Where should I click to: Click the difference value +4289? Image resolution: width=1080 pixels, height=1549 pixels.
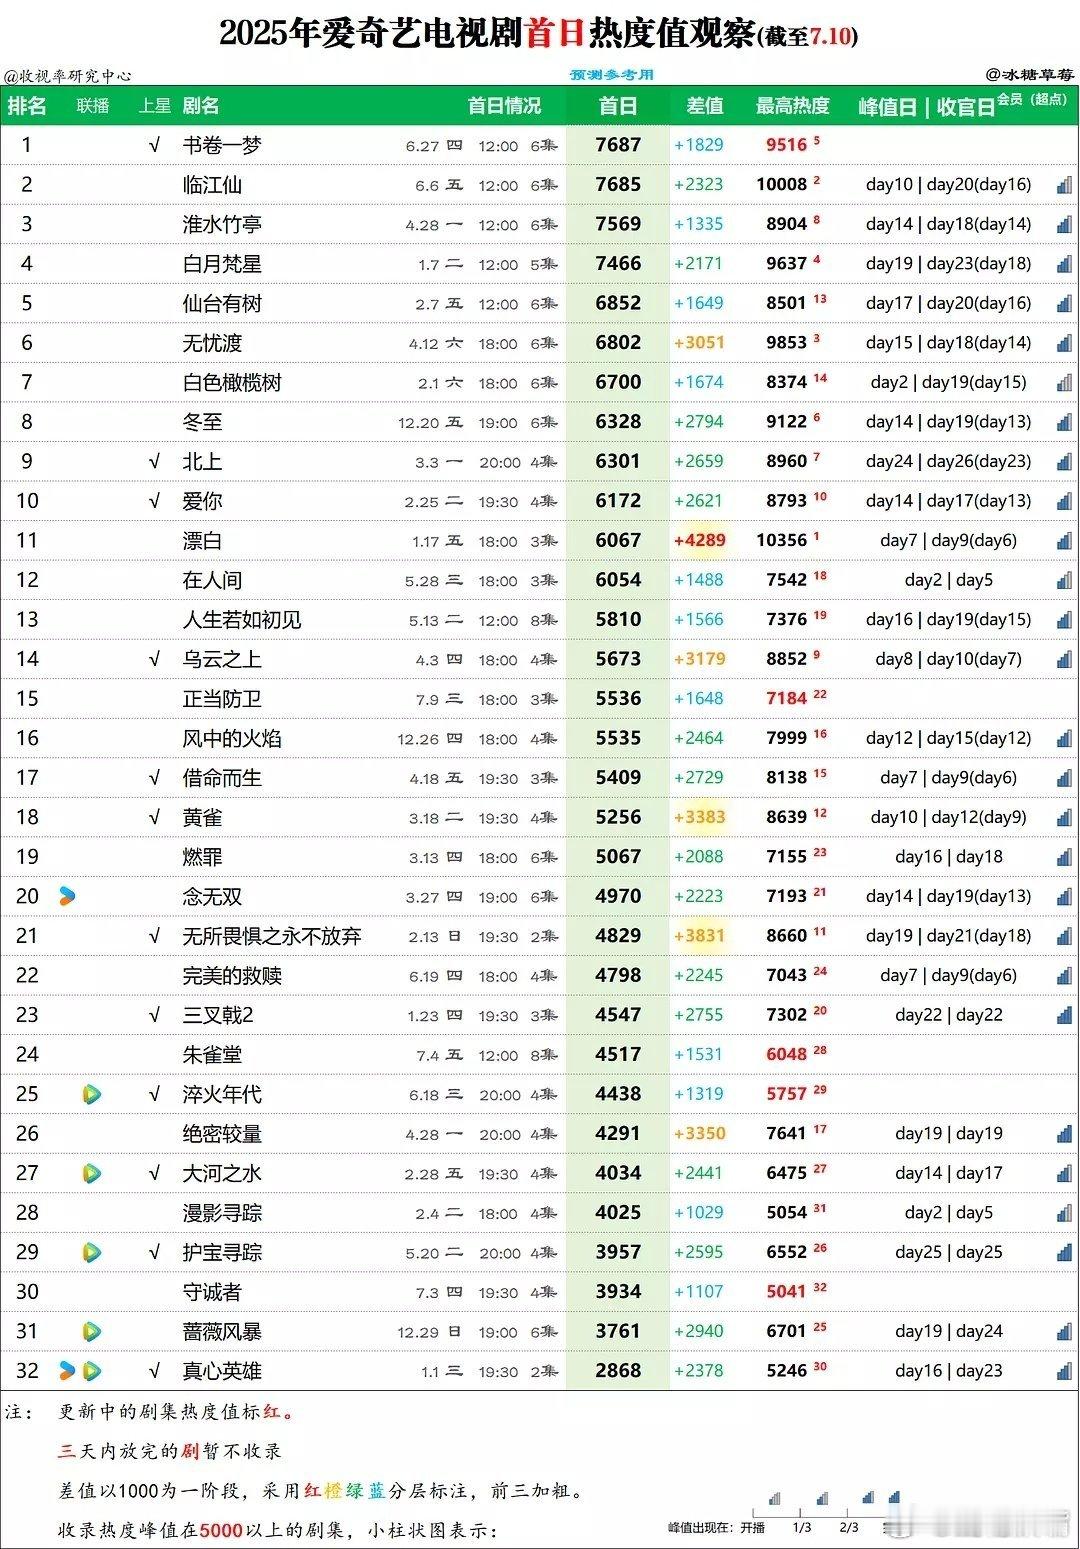(x=700, y=540)
